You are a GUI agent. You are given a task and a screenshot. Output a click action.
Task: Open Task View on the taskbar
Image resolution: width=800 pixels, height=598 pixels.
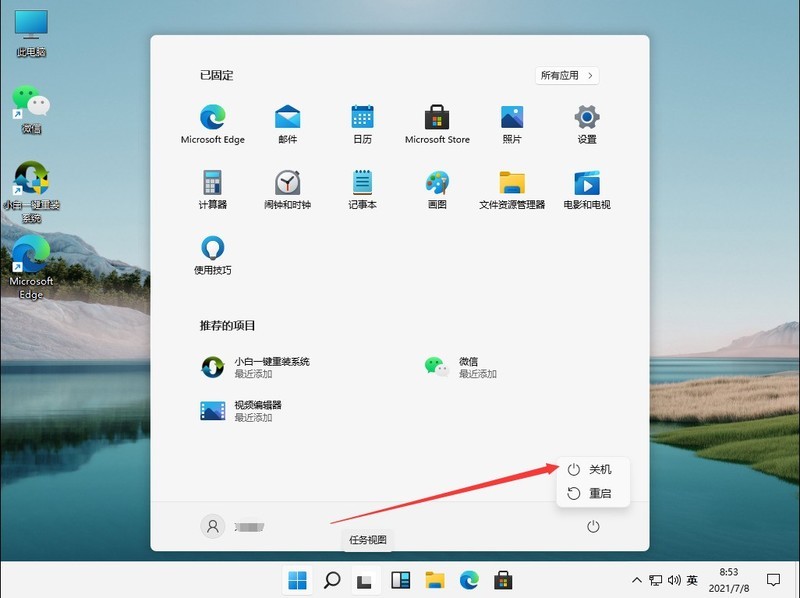pos(364,578)
